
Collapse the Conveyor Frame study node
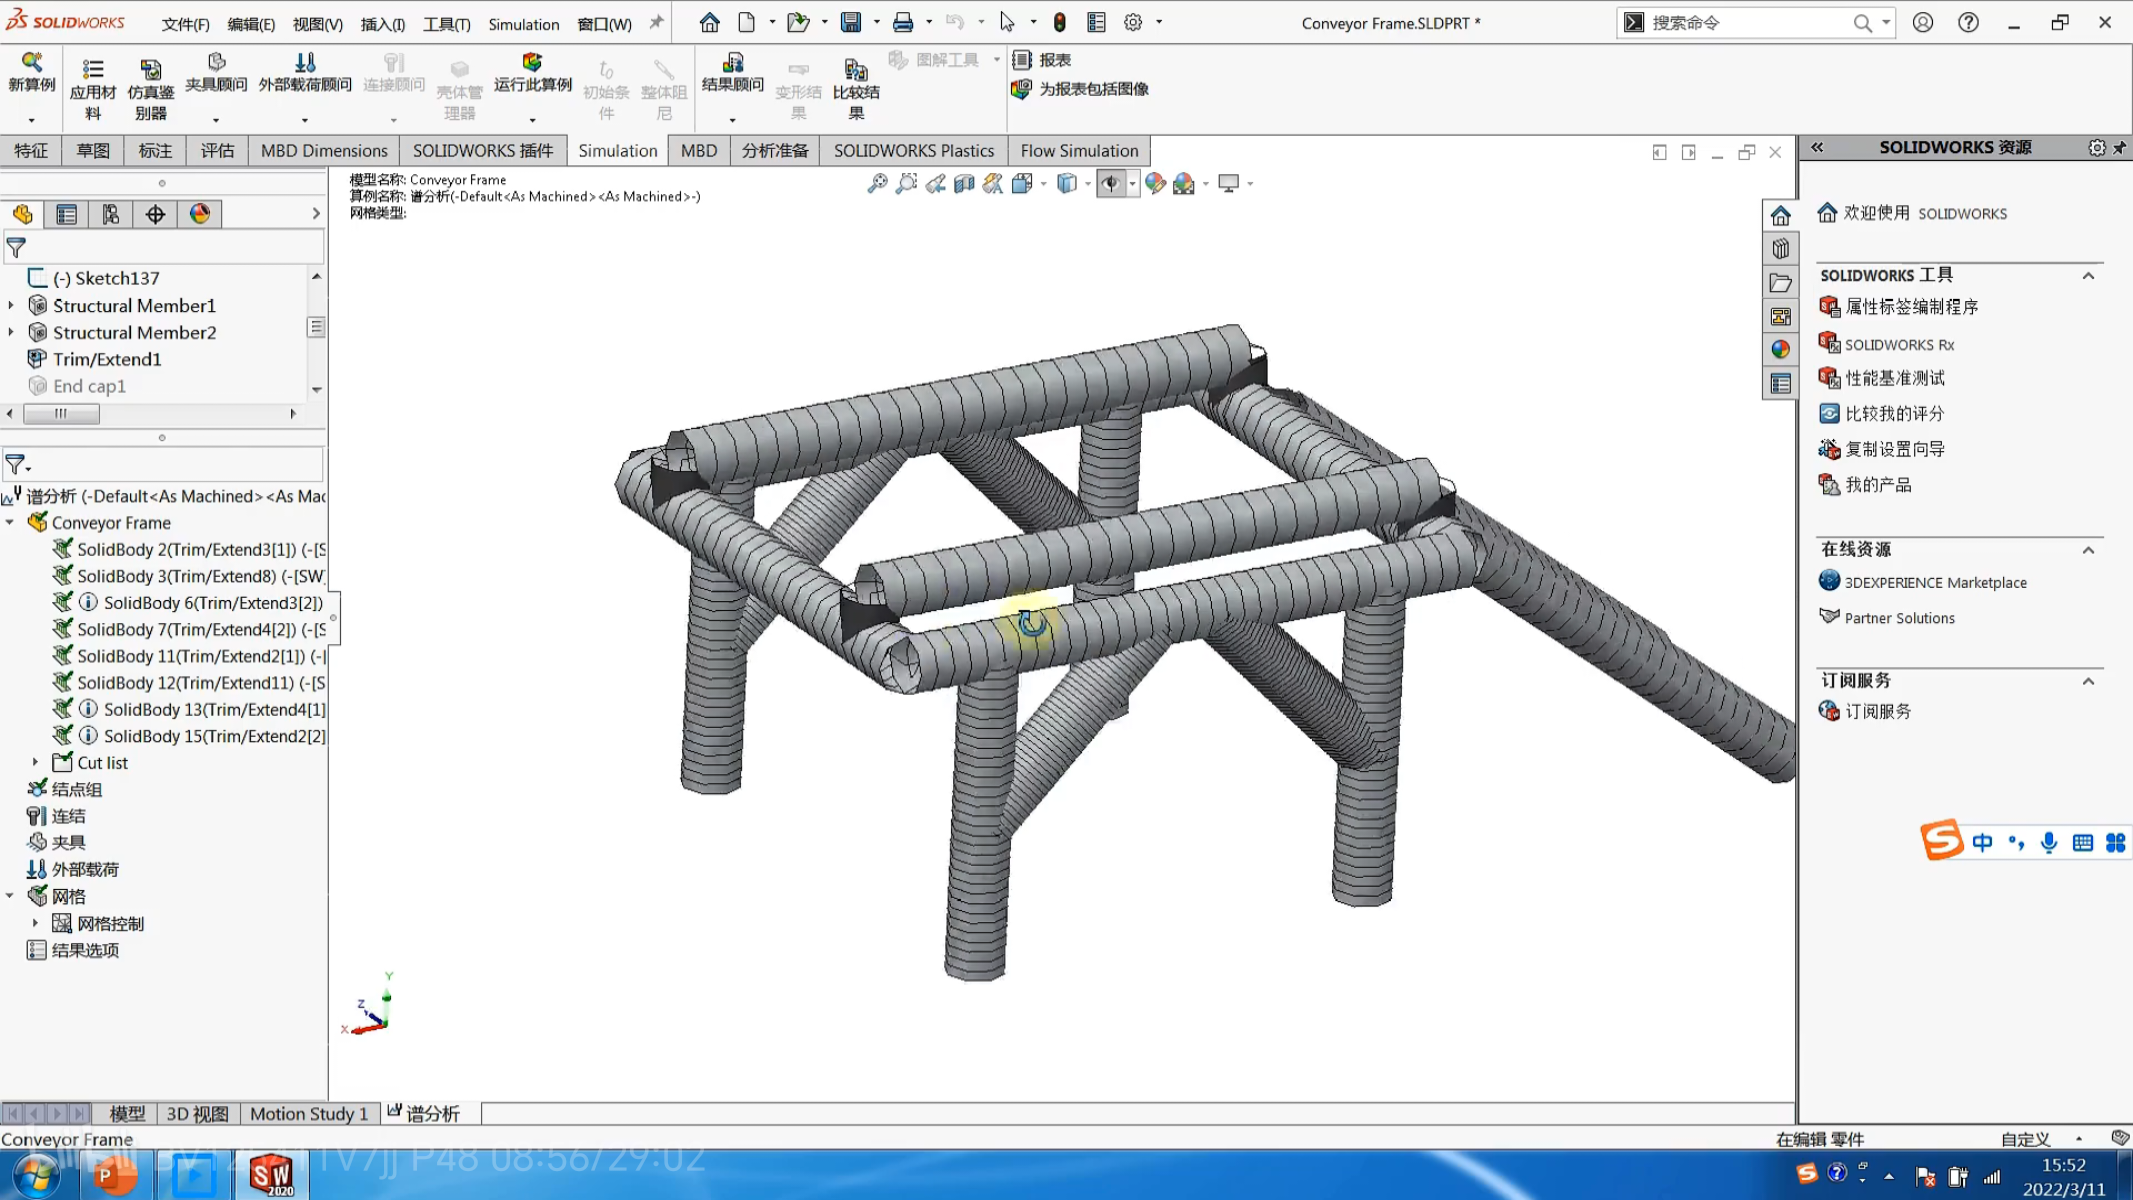click(10, 522)
